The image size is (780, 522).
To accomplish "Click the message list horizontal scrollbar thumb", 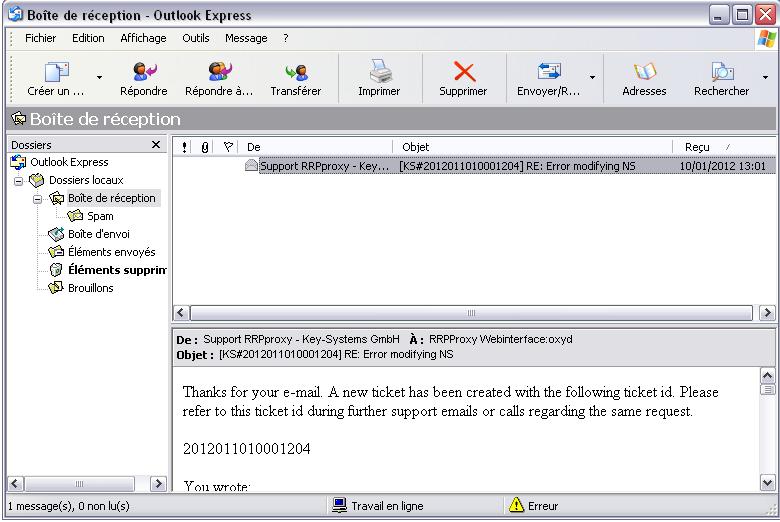I will 471,313.
